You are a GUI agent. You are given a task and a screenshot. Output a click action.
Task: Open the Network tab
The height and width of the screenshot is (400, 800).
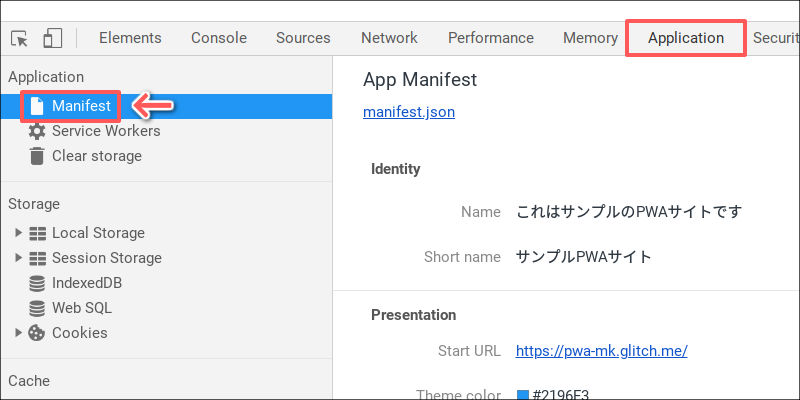click(389, 38)
